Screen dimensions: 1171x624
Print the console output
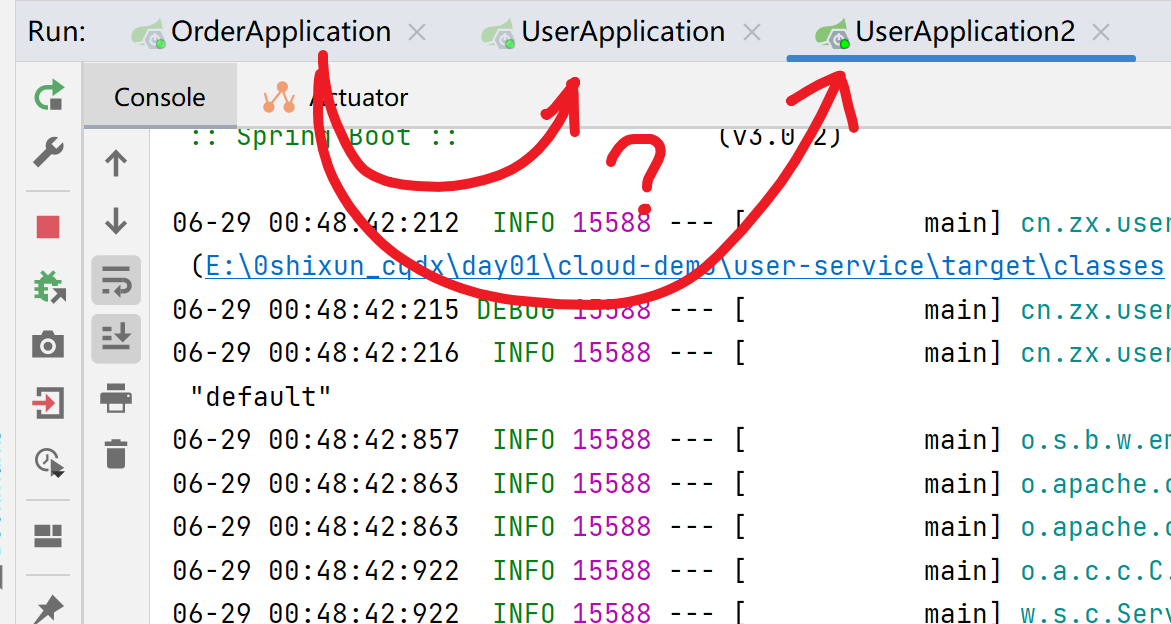click(x=116, y=397)
